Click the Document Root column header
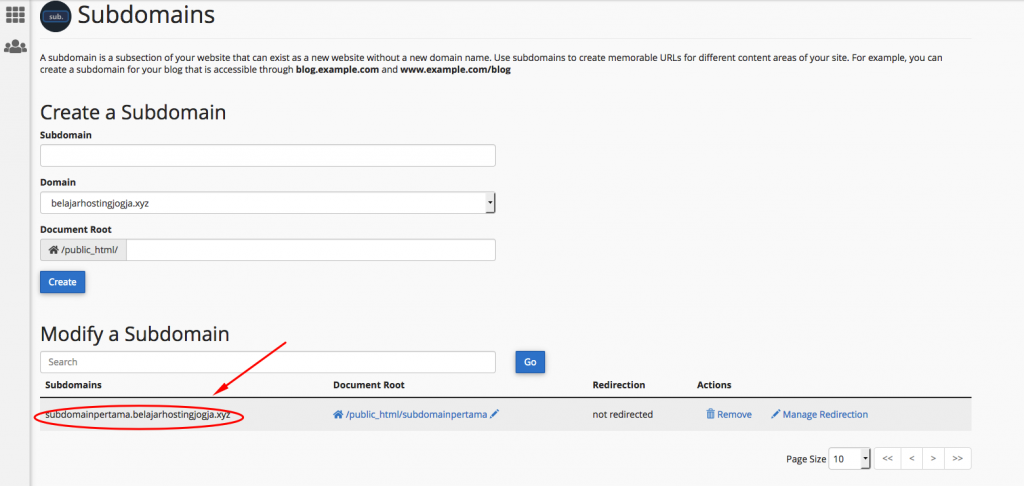This screenshot has height=486, width=1024. click(x=368, y=385)
